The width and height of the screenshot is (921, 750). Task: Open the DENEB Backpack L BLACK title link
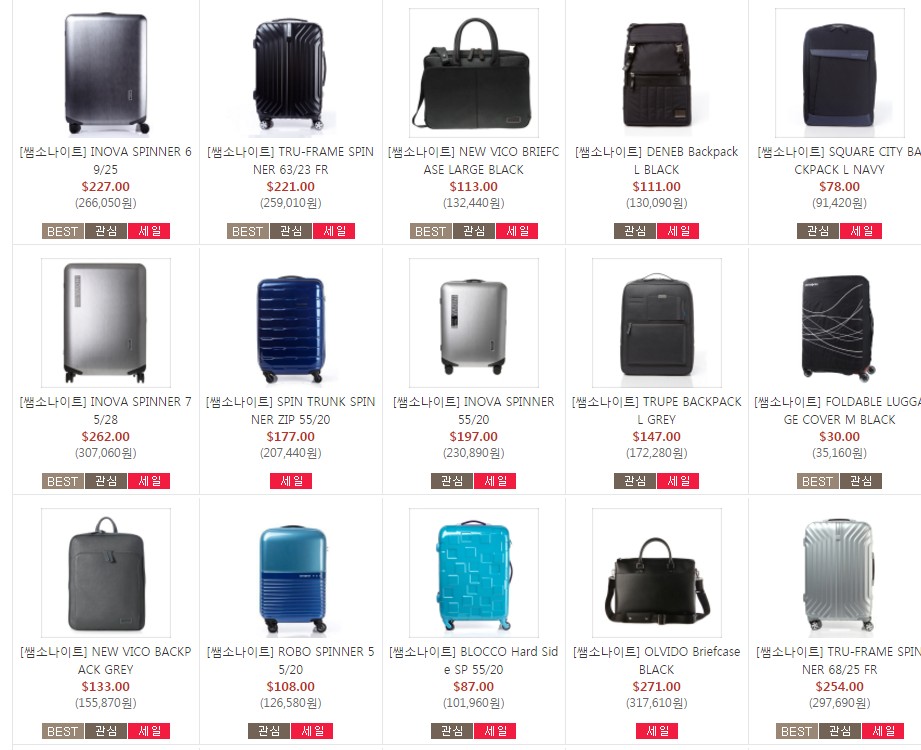pyautogui.click(x=657, y=160)
